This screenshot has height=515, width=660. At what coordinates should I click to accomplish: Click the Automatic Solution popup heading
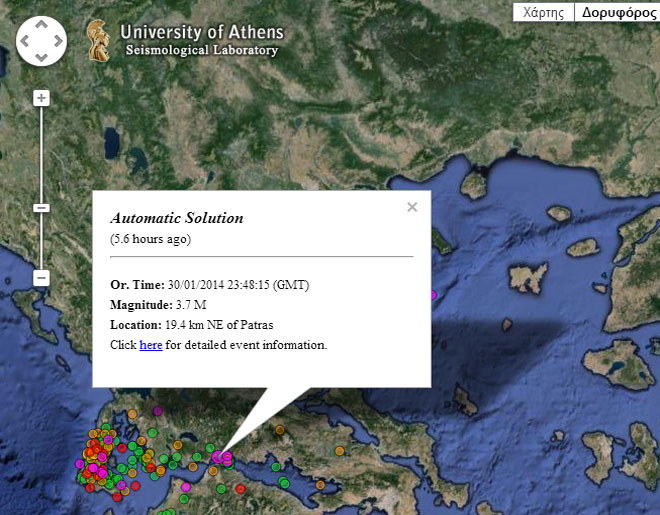point(177,218)
